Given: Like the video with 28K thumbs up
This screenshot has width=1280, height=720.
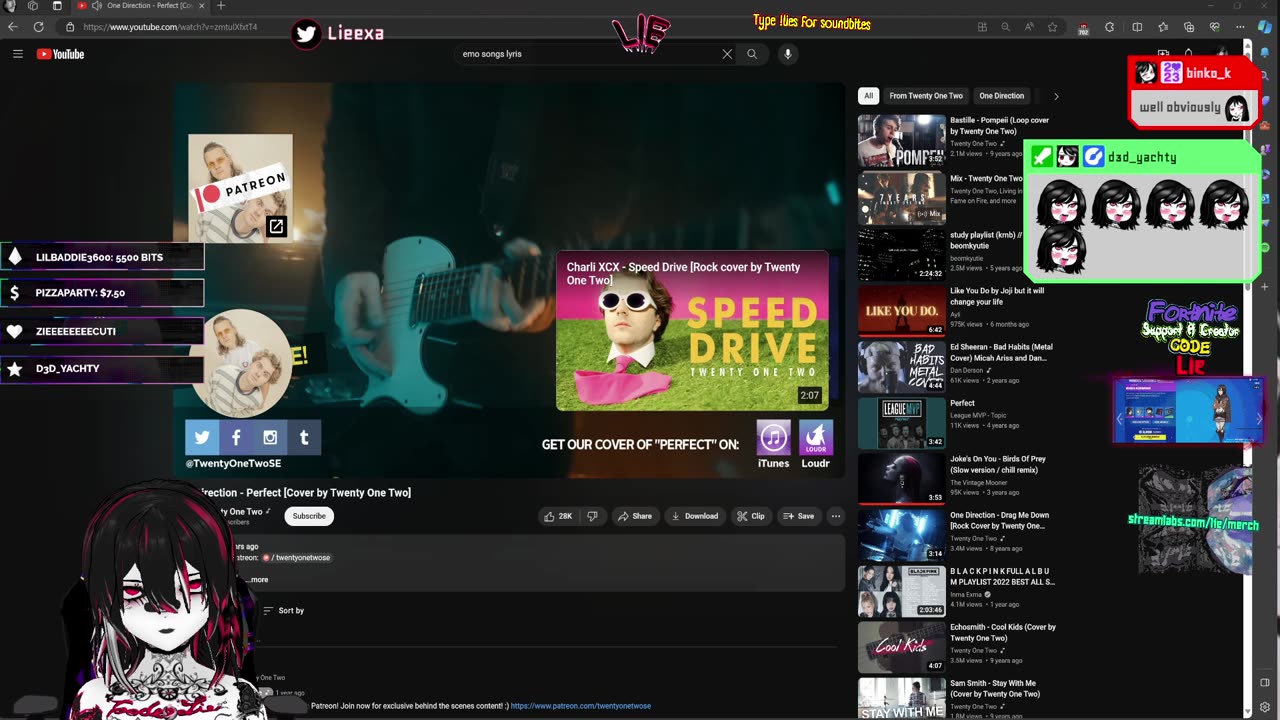Looking at the screenshot, I should tap(558, 516).
